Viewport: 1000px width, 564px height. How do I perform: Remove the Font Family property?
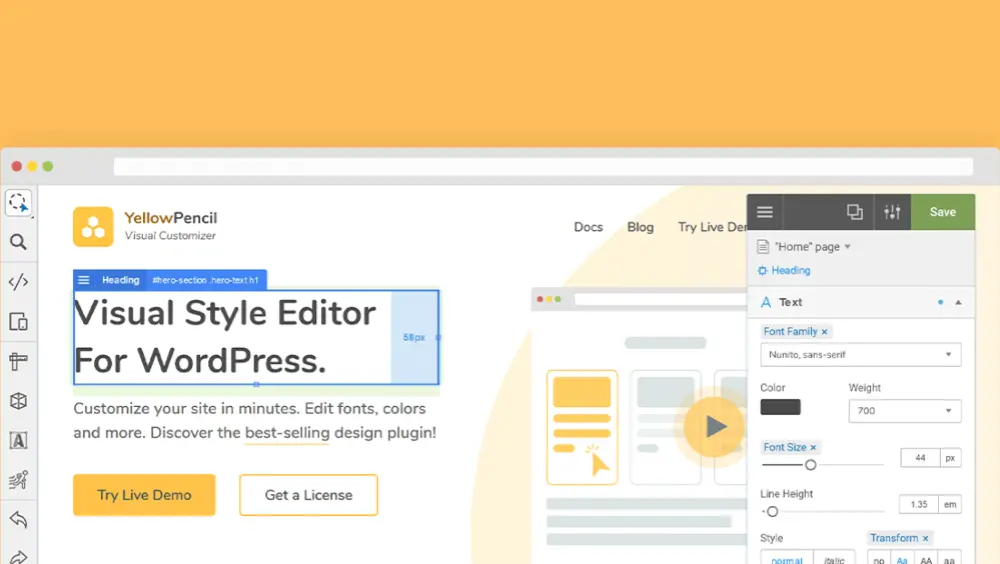pos(825,332)
